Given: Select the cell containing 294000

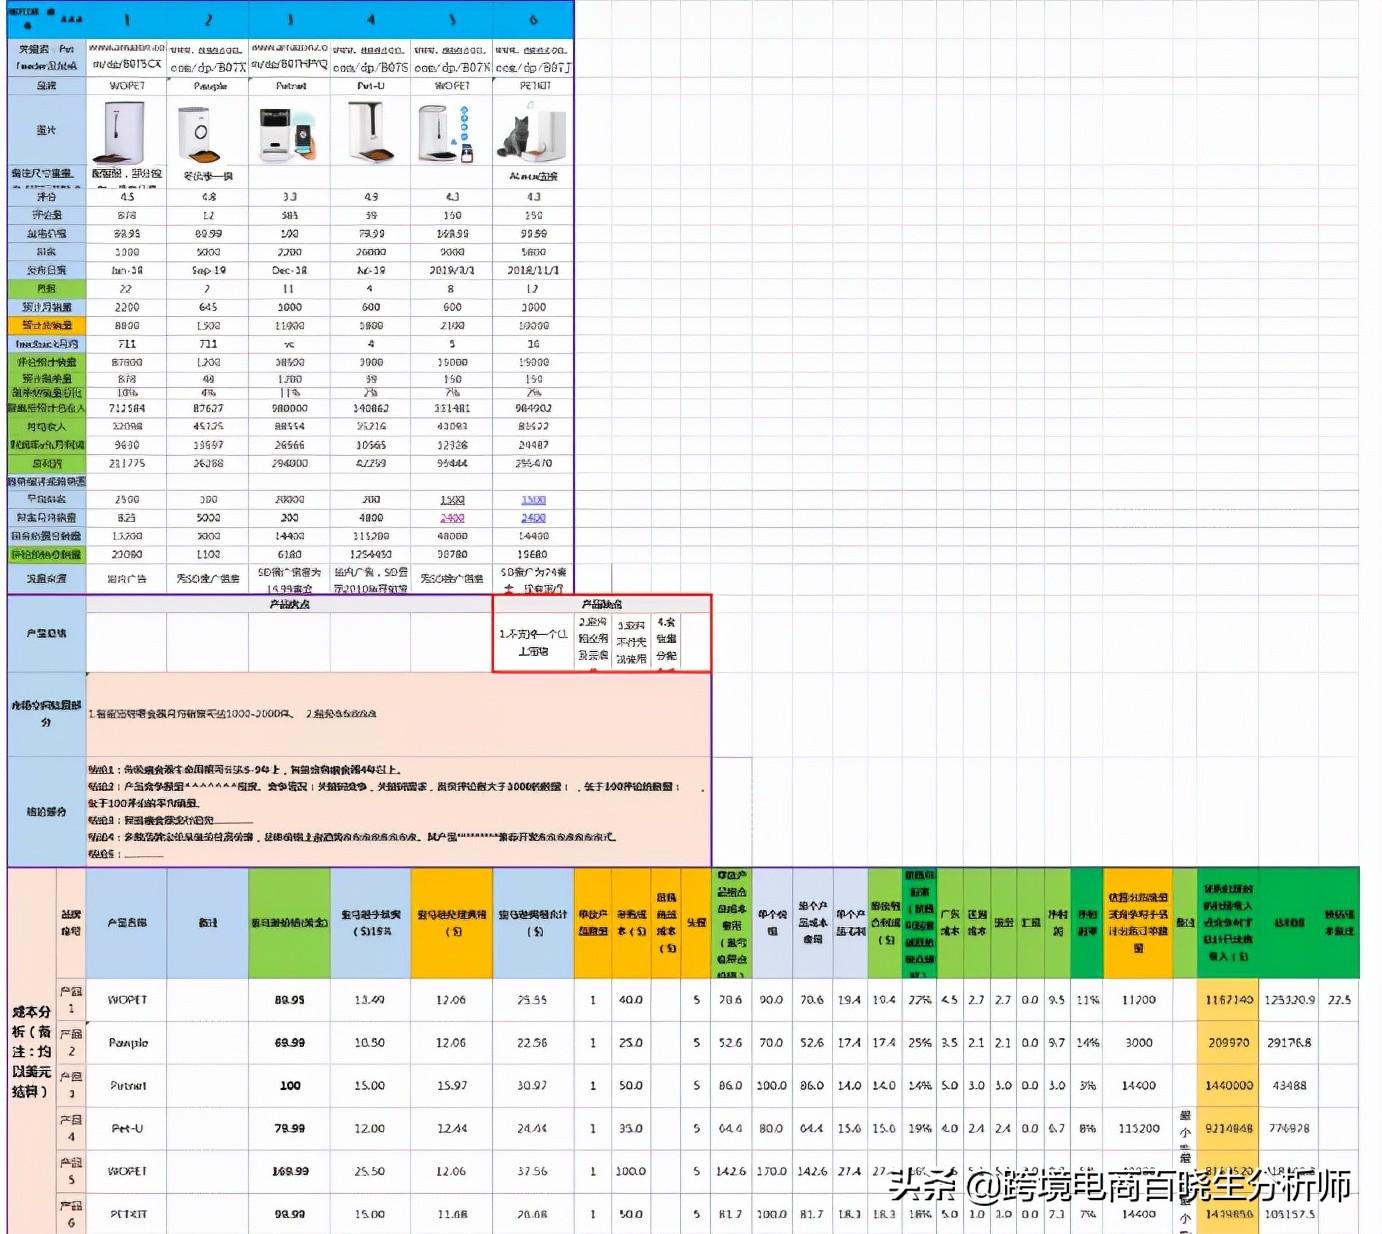Looking at the screenshot, I should tap(290, 463).
